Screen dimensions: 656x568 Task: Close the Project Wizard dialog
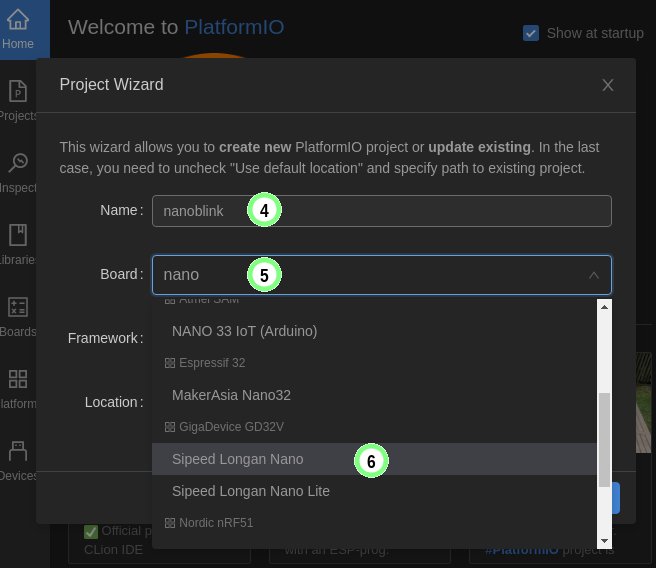(607, 85)
